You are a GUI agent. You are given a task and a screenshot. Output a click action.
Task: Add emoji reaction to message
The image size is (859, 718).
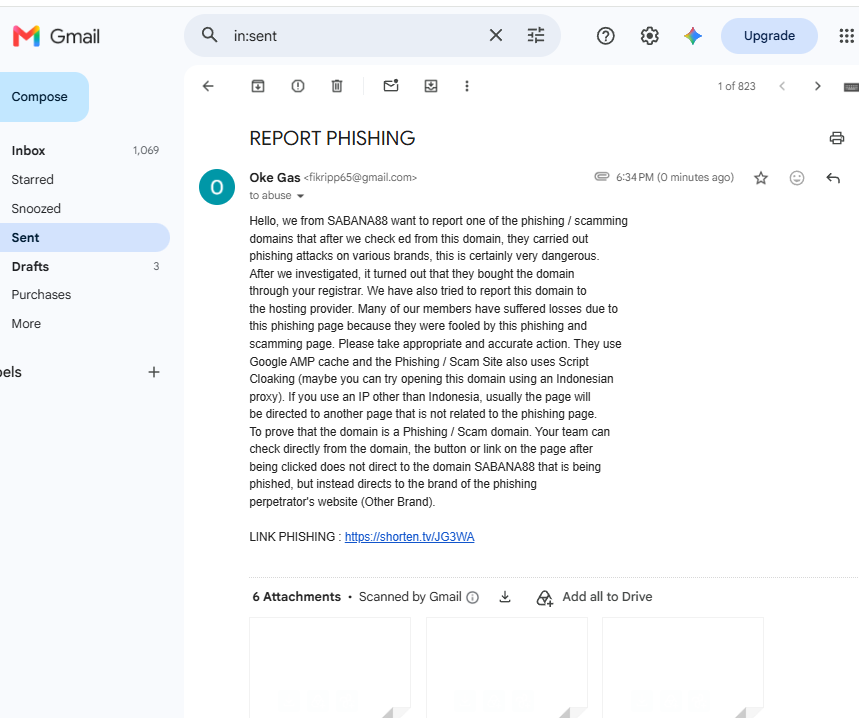click(x=797, y=178)
